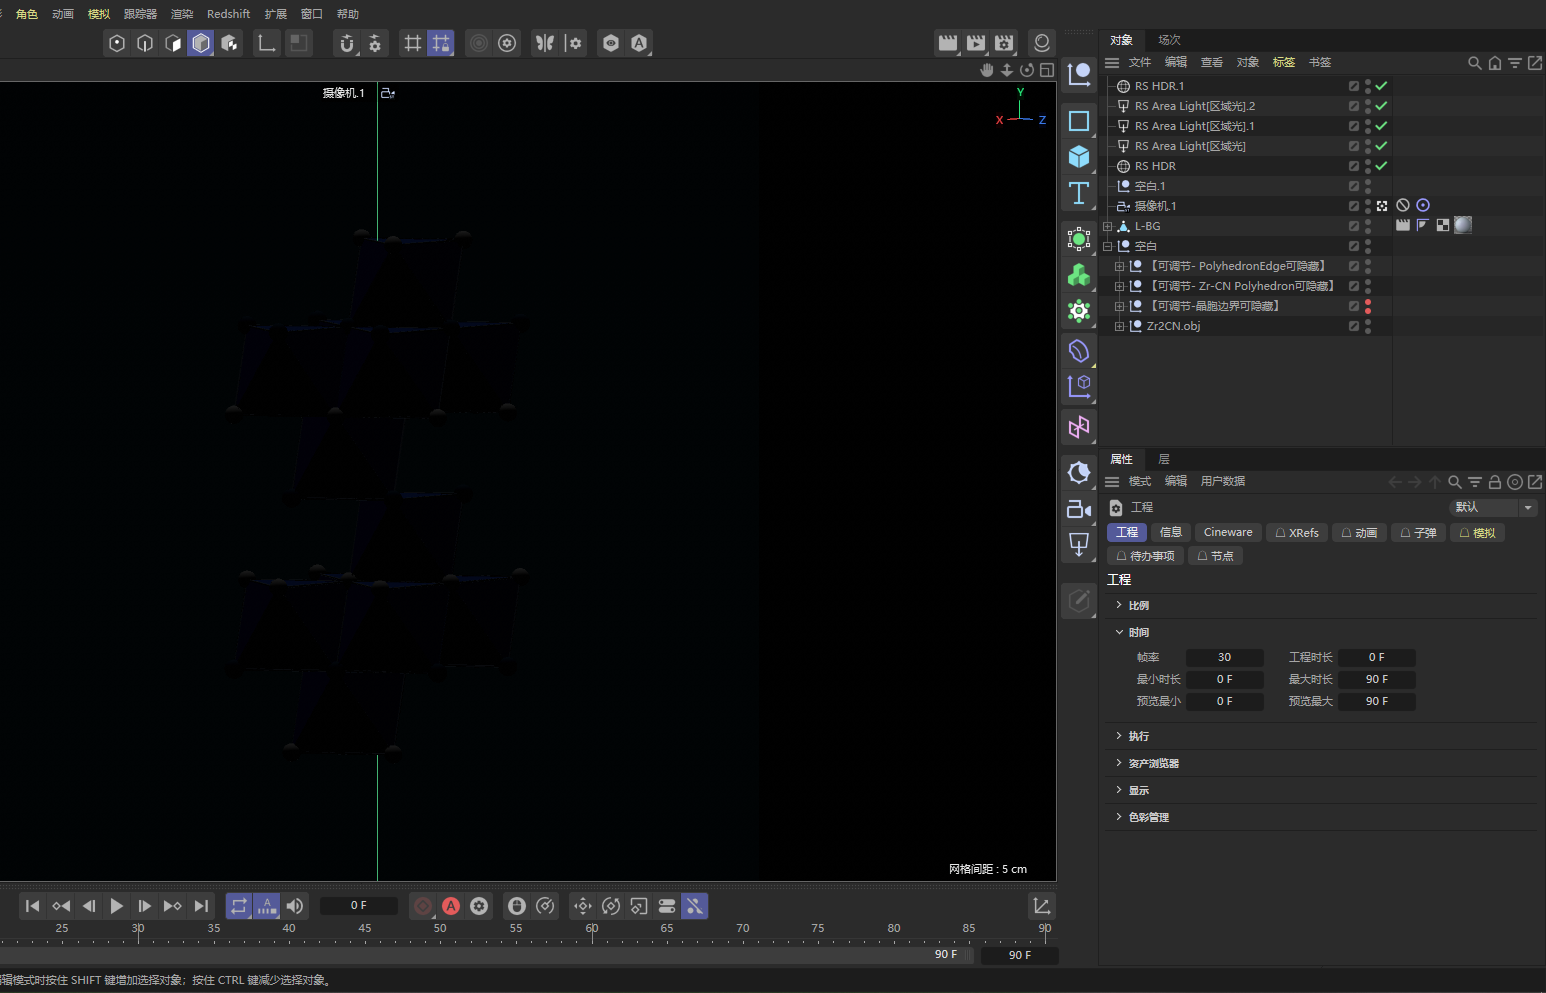Click the timeline dope sheet icon
Screen dimensions: 1546x993
[x=1042, y=906]
